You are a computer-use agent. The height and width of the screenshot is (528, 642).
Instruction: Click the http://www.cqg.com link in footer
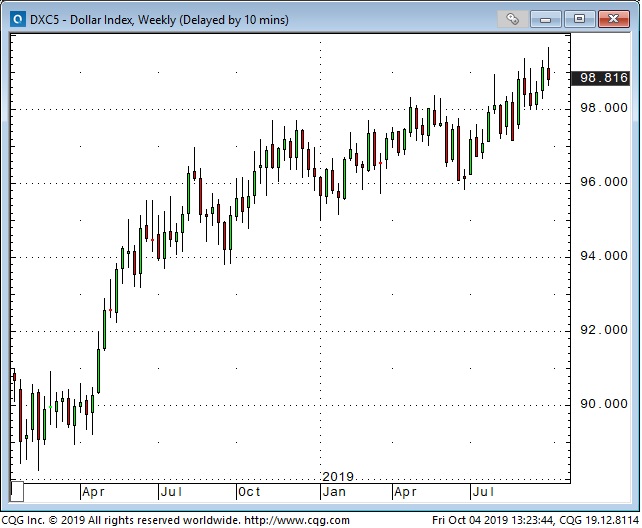click(297, 520)
